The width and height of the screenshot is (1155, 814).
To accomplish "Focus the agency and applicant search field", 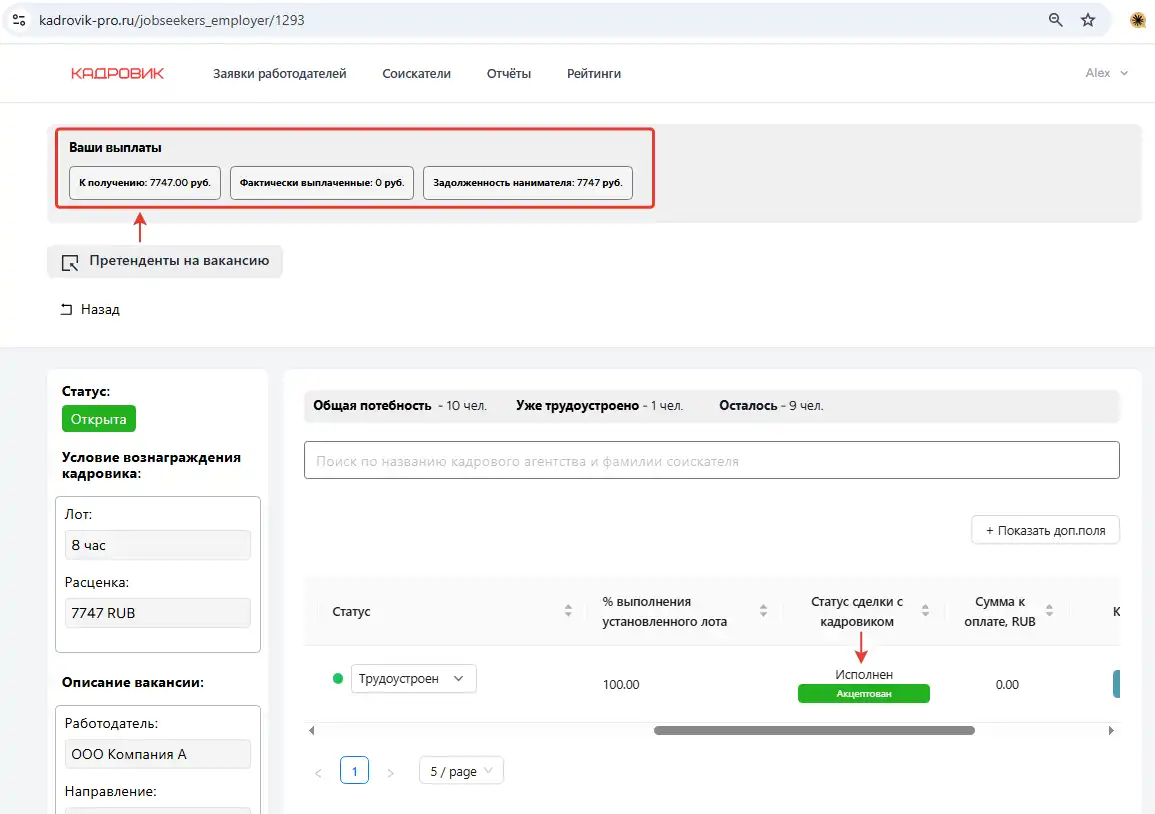I will click(711, 461).
